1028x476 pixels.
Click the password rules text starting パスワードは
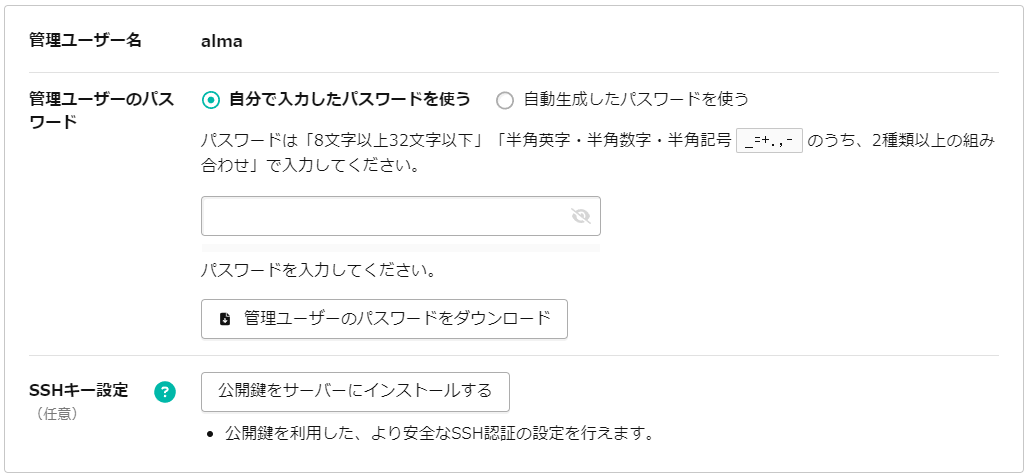[x=599, y=153]
